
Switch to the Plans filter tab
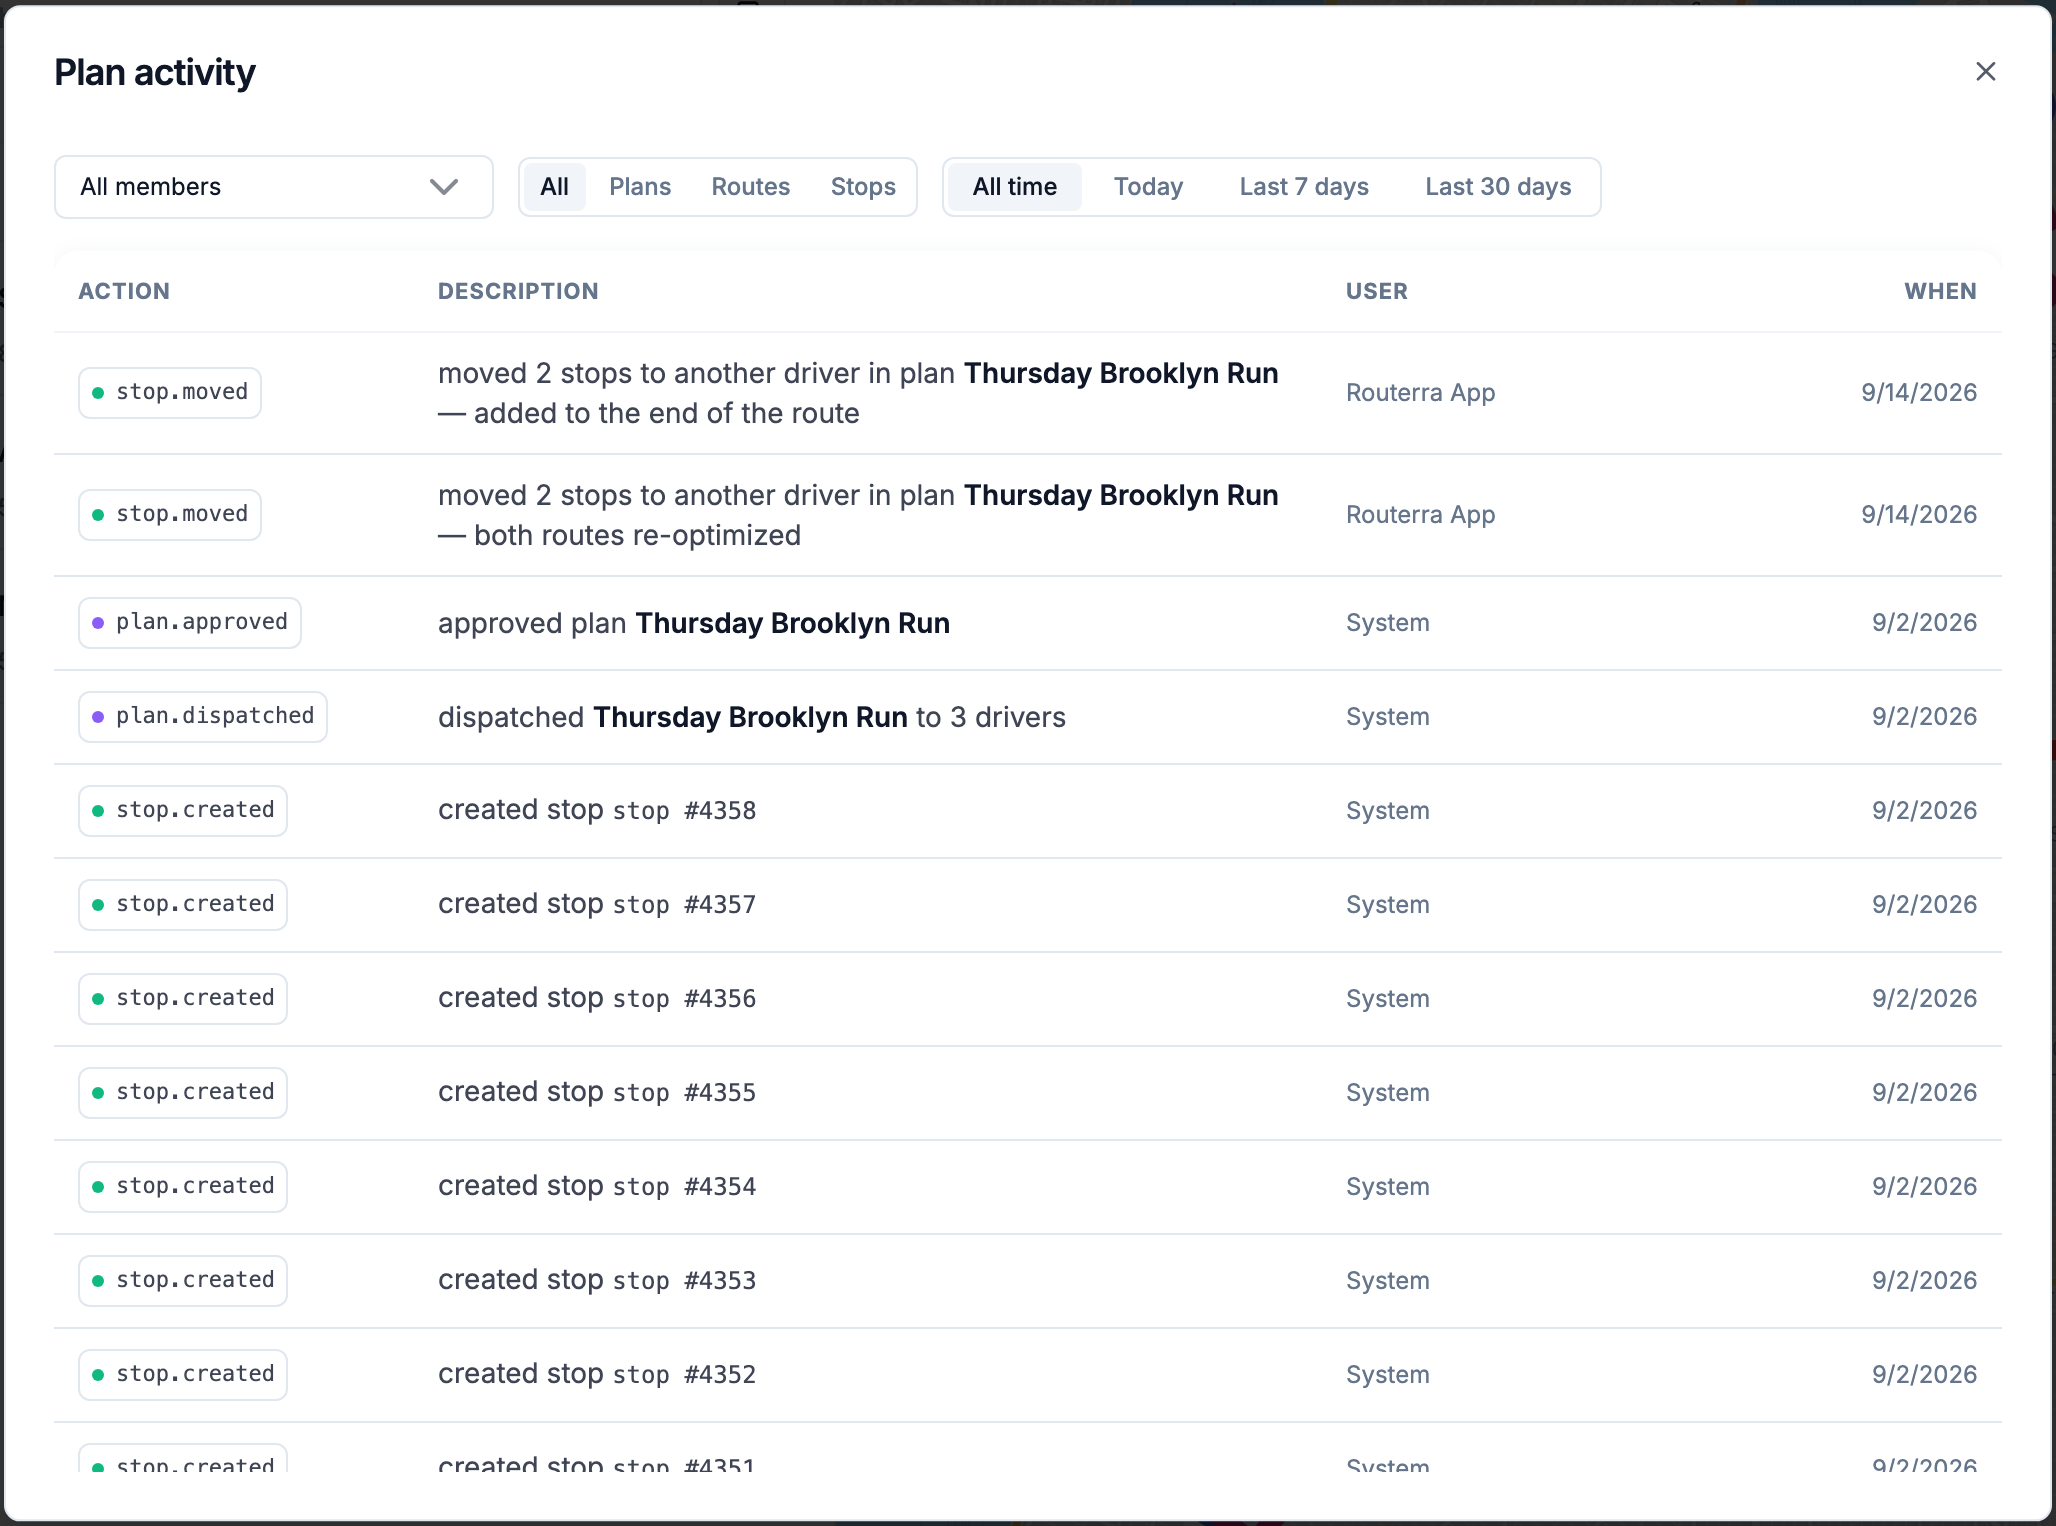[x=640, y=187]
